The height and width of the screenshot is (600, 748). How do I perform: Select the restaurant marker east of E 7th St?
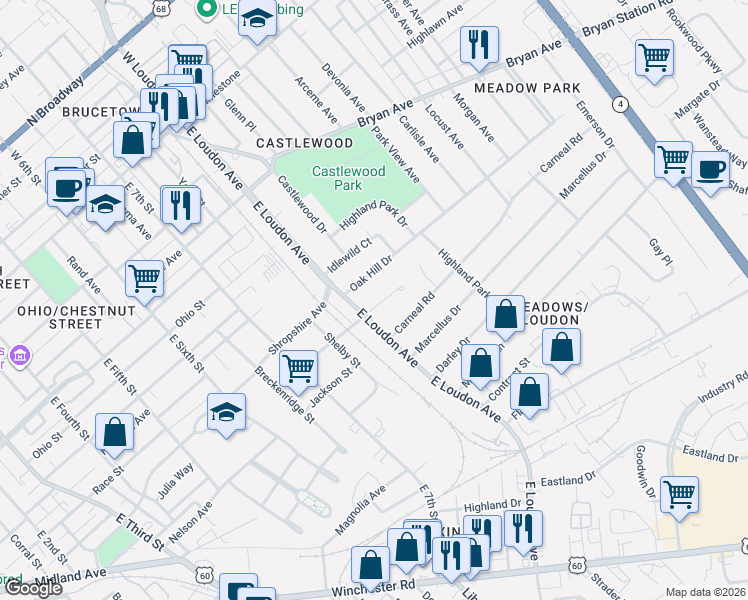click(181, 207)
